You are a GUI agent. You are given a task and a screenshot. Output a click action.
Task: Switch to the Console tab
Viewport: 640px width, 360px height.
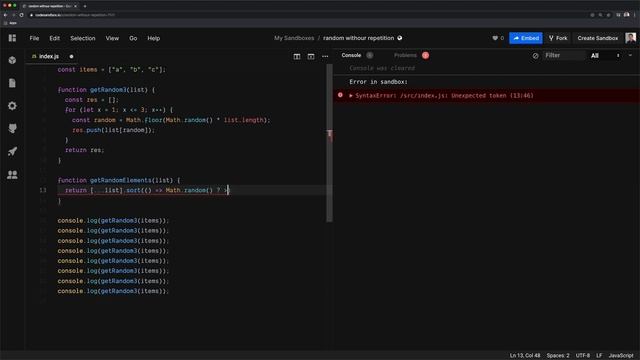tap(351, 55)
